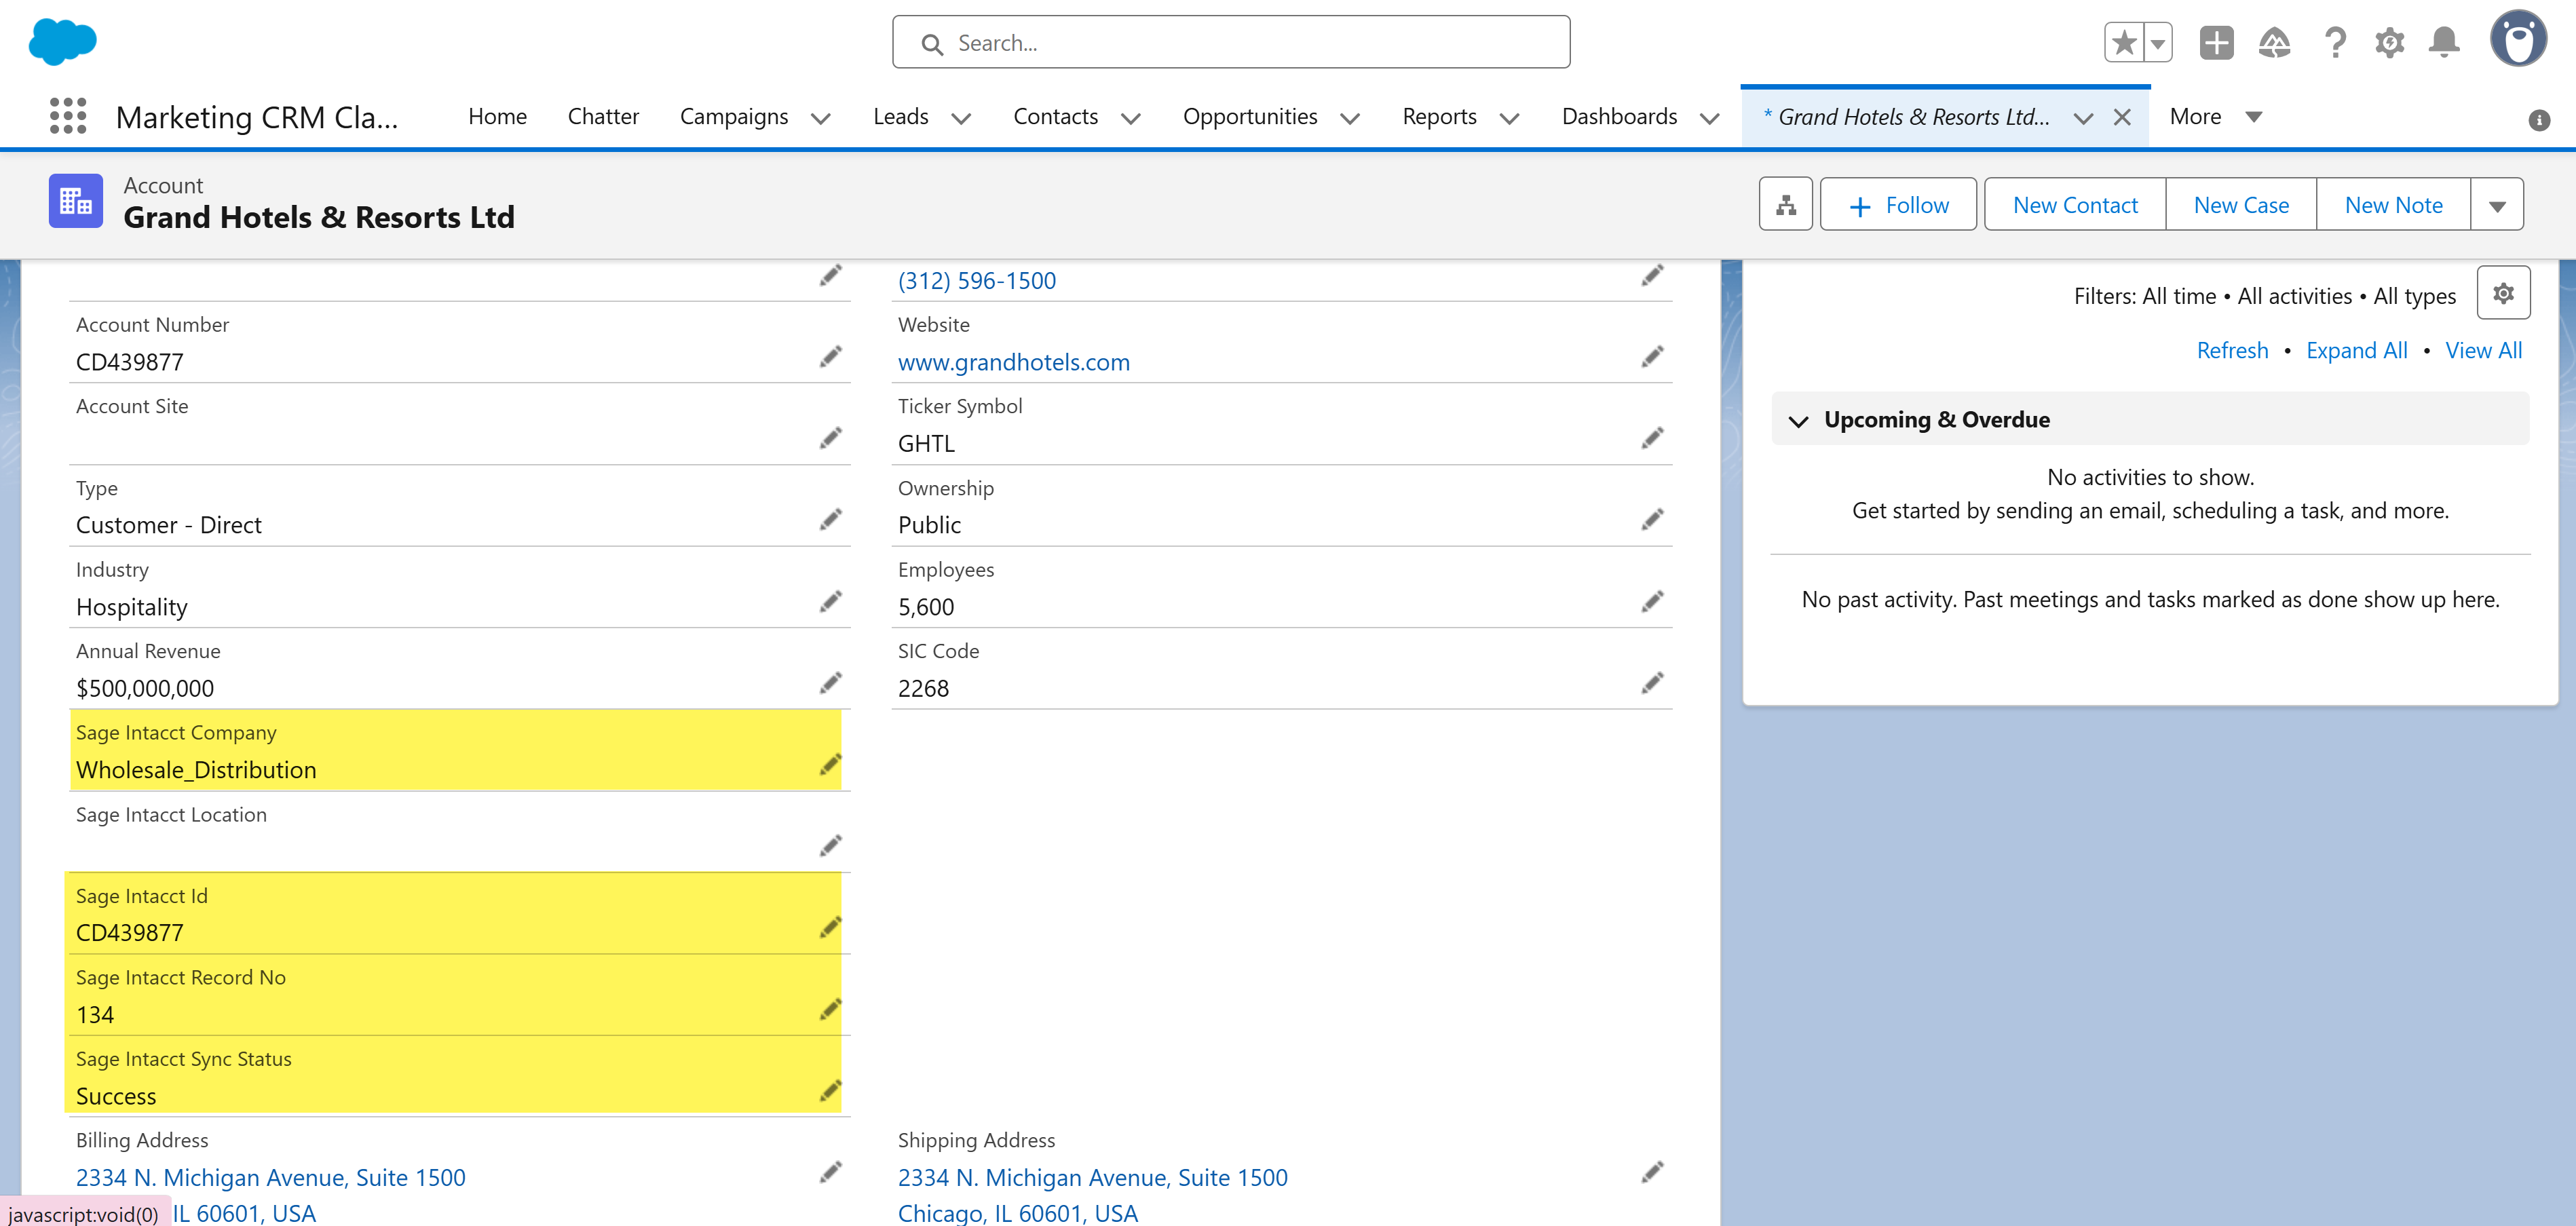Edit the Sage Intacct Company pencil
Image resolution: width=2576 pixels, height=1226 pixels.
(x=830, y=765)
